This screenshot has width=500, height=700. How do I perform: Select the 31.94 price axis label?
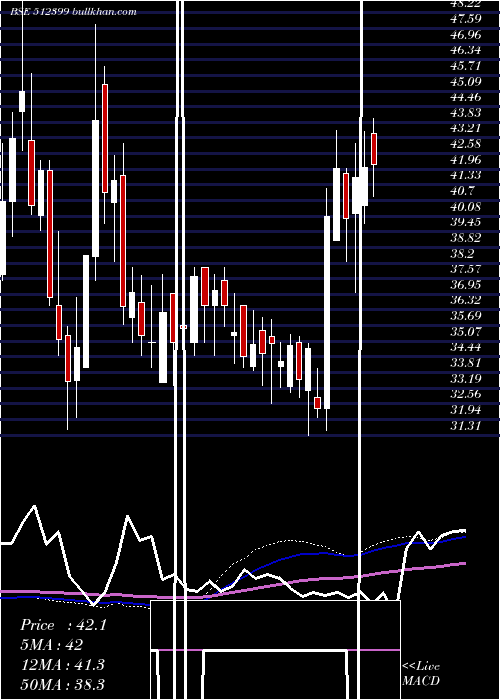tap(466, 410)
